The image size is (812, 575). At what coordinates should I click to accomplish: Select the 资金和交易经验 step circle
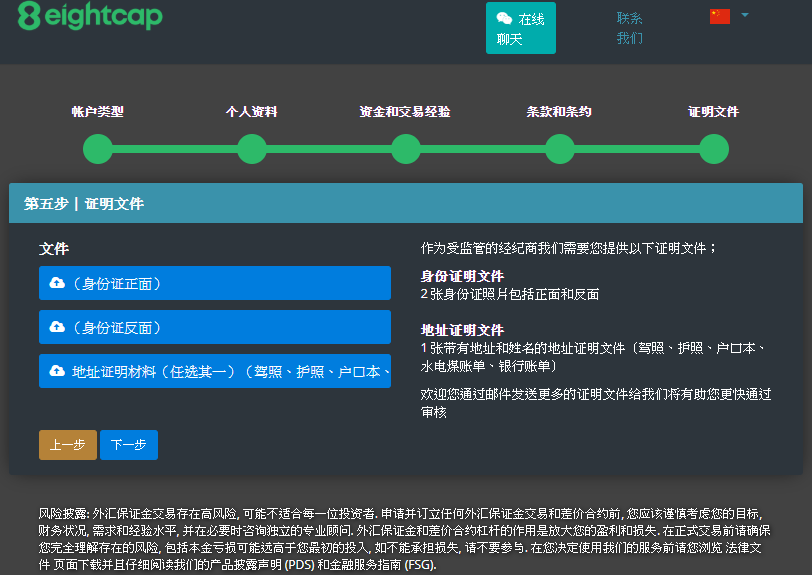click(405, 149)
